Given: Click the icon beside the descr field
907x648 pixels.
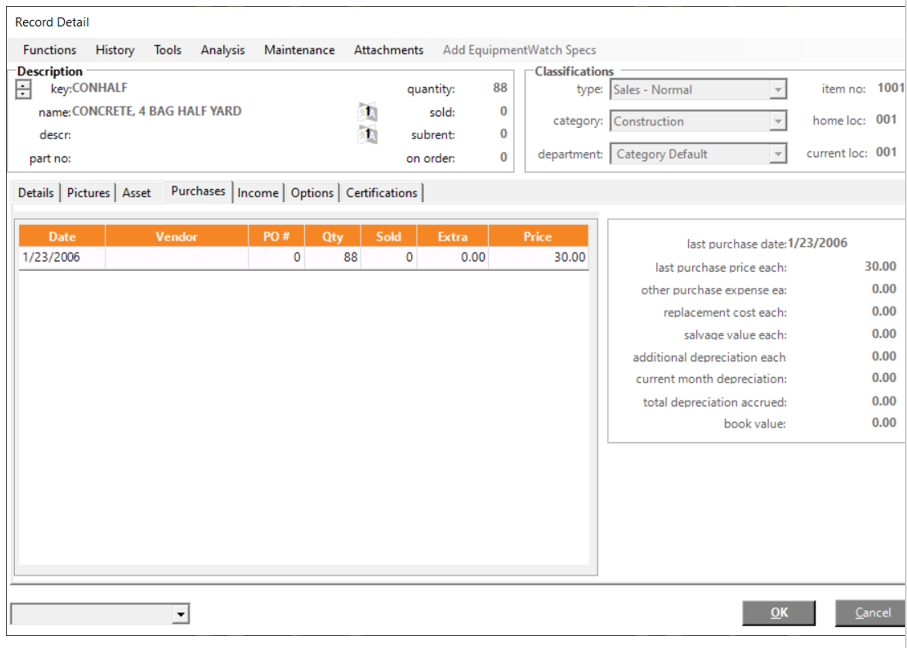Looking at the screenshot, I should click(367, 135).
